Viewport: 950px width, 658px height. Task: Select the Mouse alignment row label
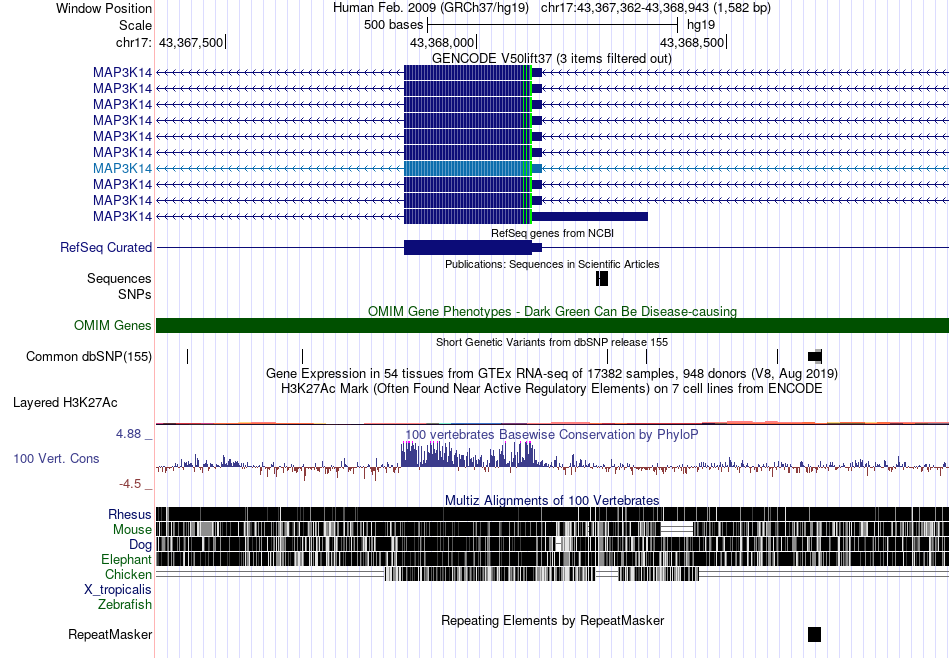tap(132, 530)
